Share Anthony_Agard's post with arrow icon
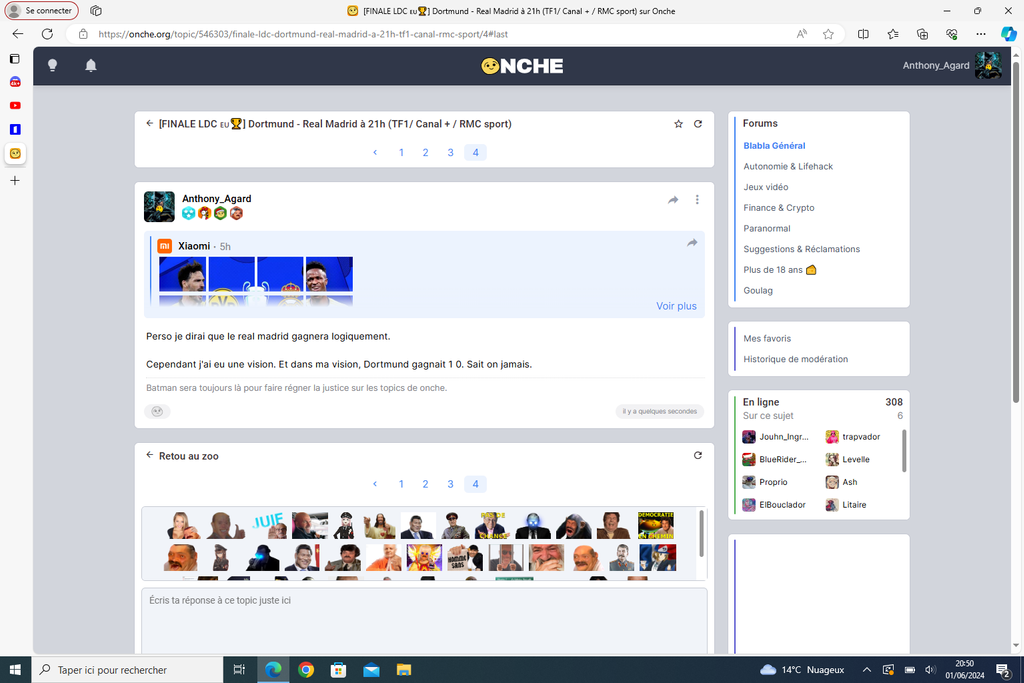 point(673,200)
